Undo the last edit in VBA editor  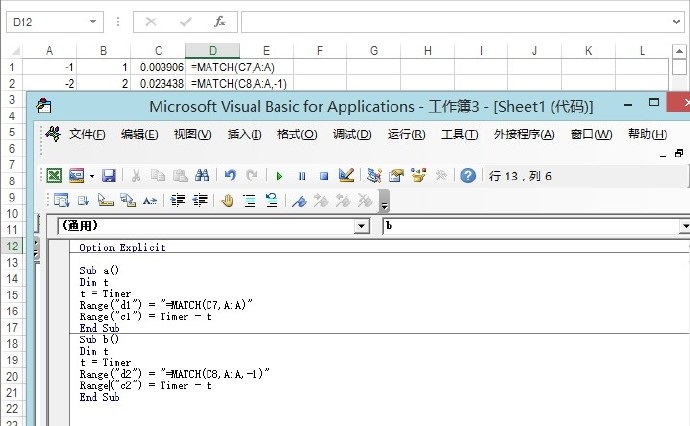coord(230,176)
